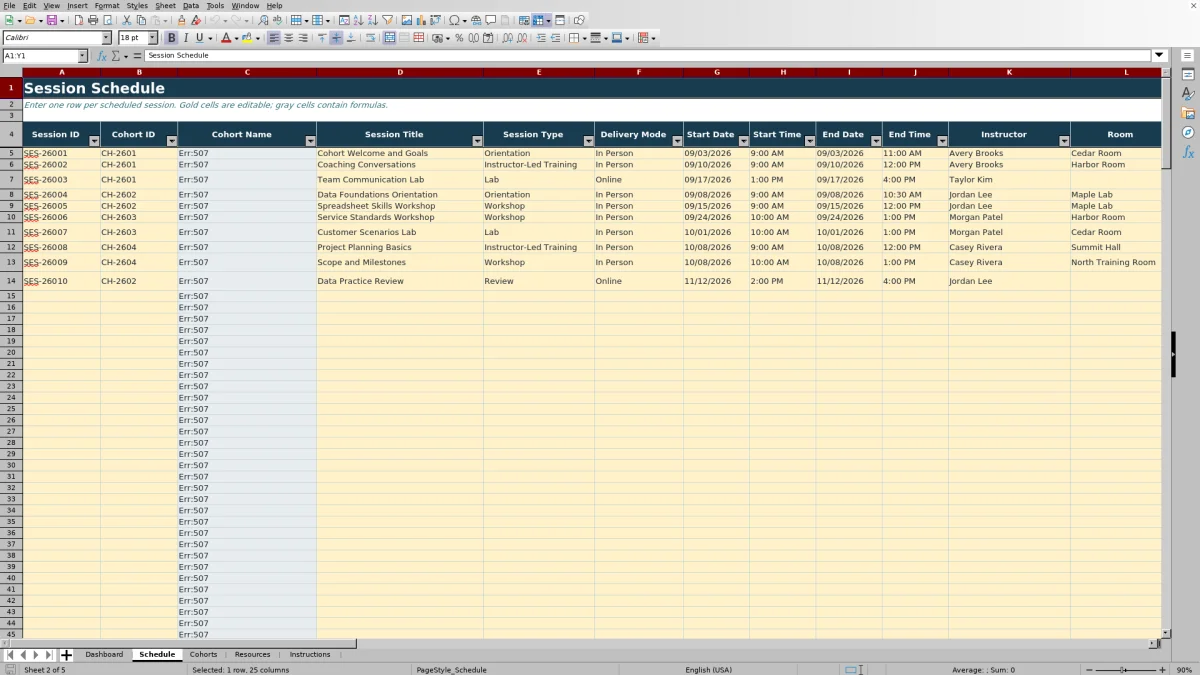Toggle Align Top vertical alignment
The height and width of the screenshot is (675, 1200).
coord(322,38)
